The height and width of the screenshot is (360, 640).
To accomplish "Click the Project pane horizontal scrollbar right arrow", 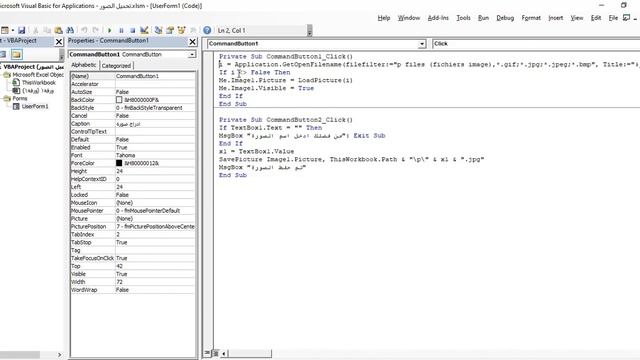I will pyautogui.click(x=60, y=355).
